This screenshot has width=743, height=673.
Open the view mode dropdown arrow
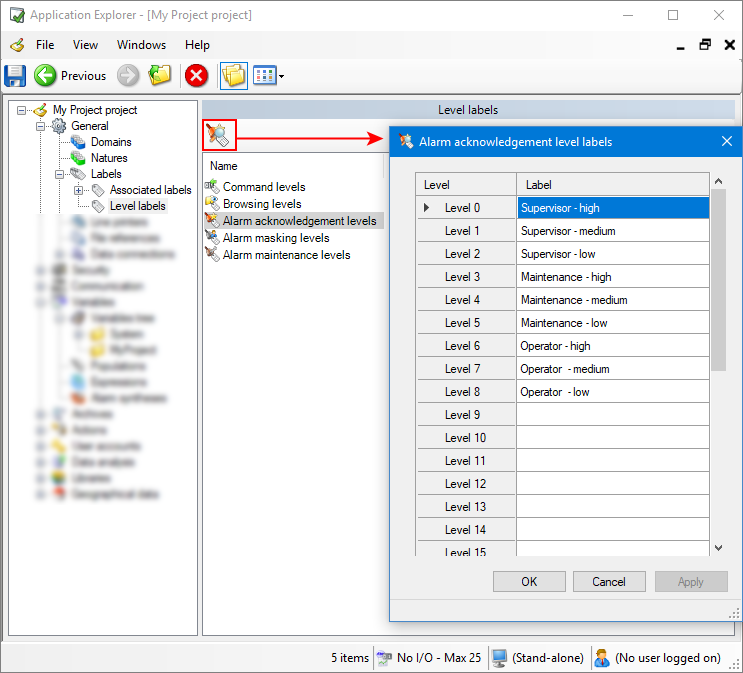[282, 77]
